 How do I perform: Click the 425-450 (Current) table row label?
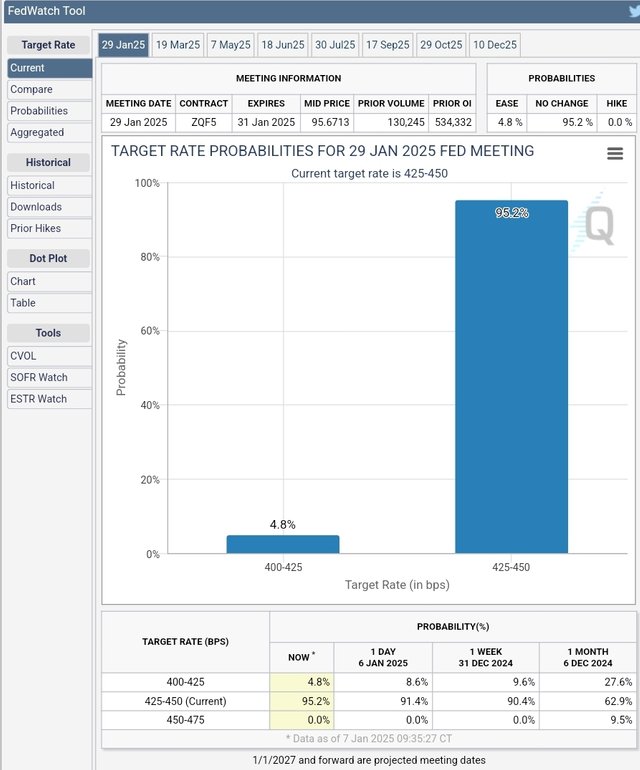[186, 701]
